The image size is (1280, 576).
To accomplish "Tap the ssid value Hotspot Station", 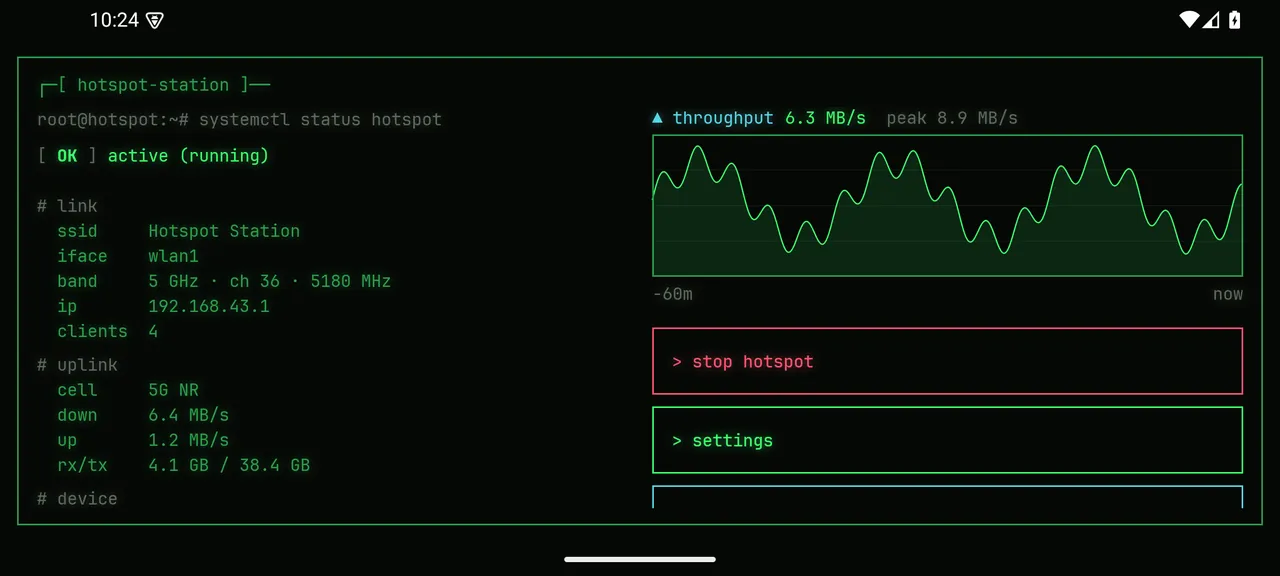I will pyautogui.click(x=224, y=231).
